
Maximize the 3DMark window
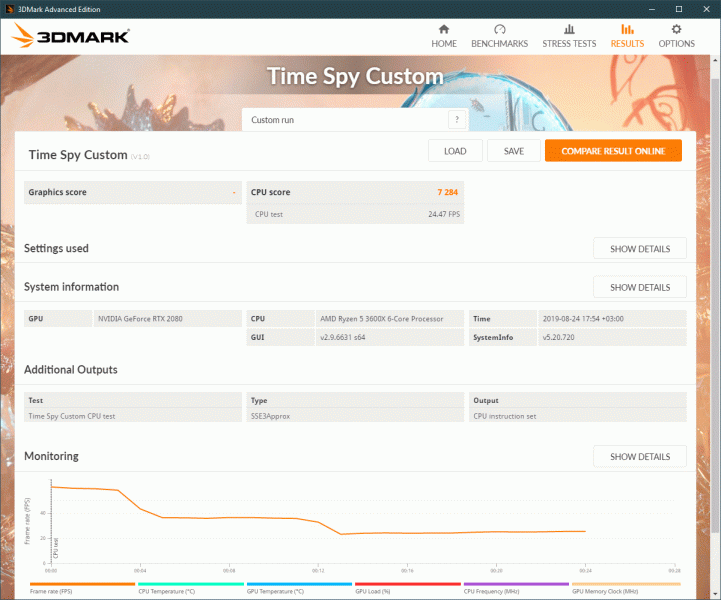(x=679, y=9)
